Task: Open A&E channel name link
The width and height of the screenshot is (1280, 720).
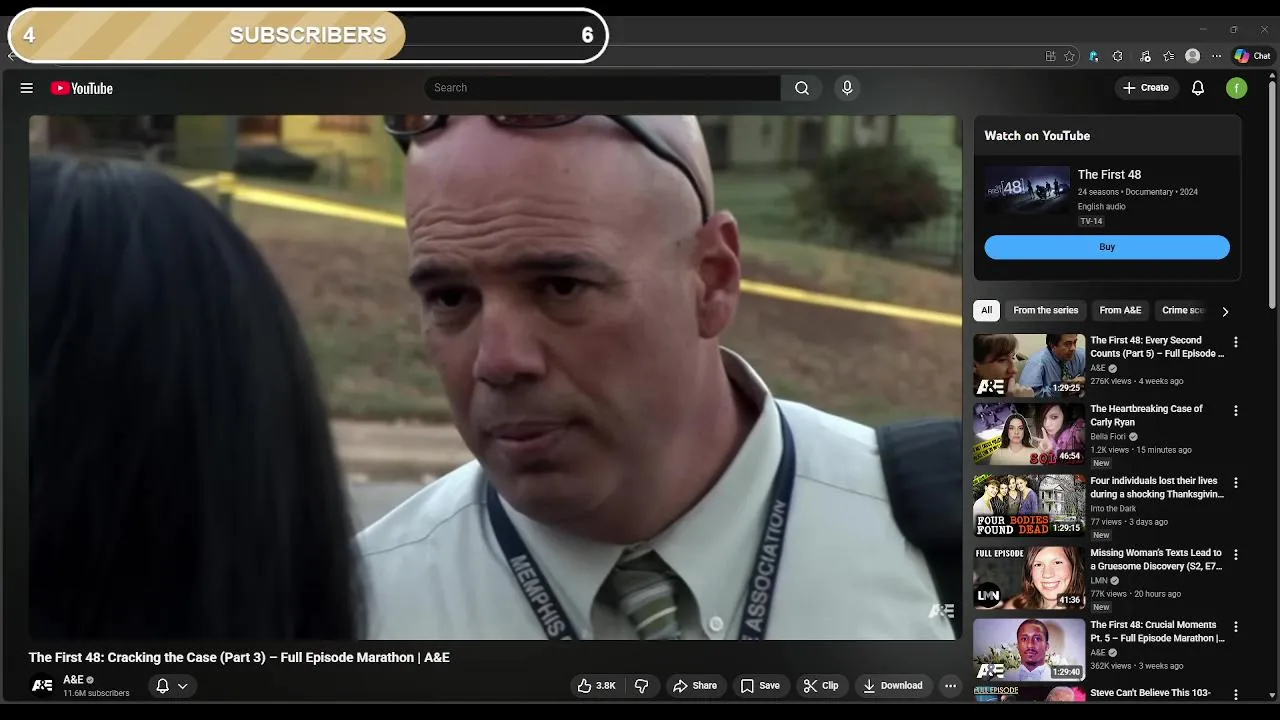Action: [x=73, y=680]
